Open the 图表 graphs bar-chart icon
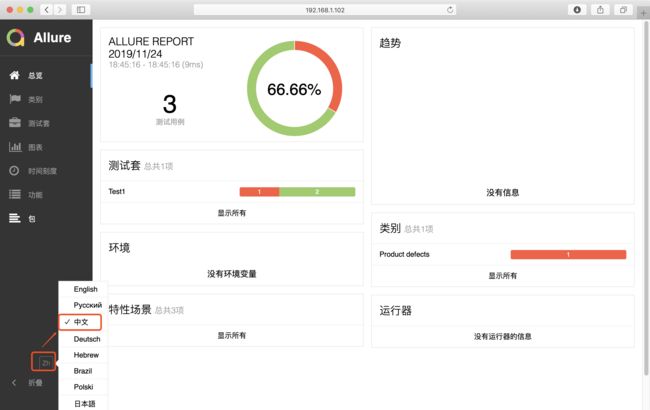This screenshot has height=410, width=650. pos(15,147)
